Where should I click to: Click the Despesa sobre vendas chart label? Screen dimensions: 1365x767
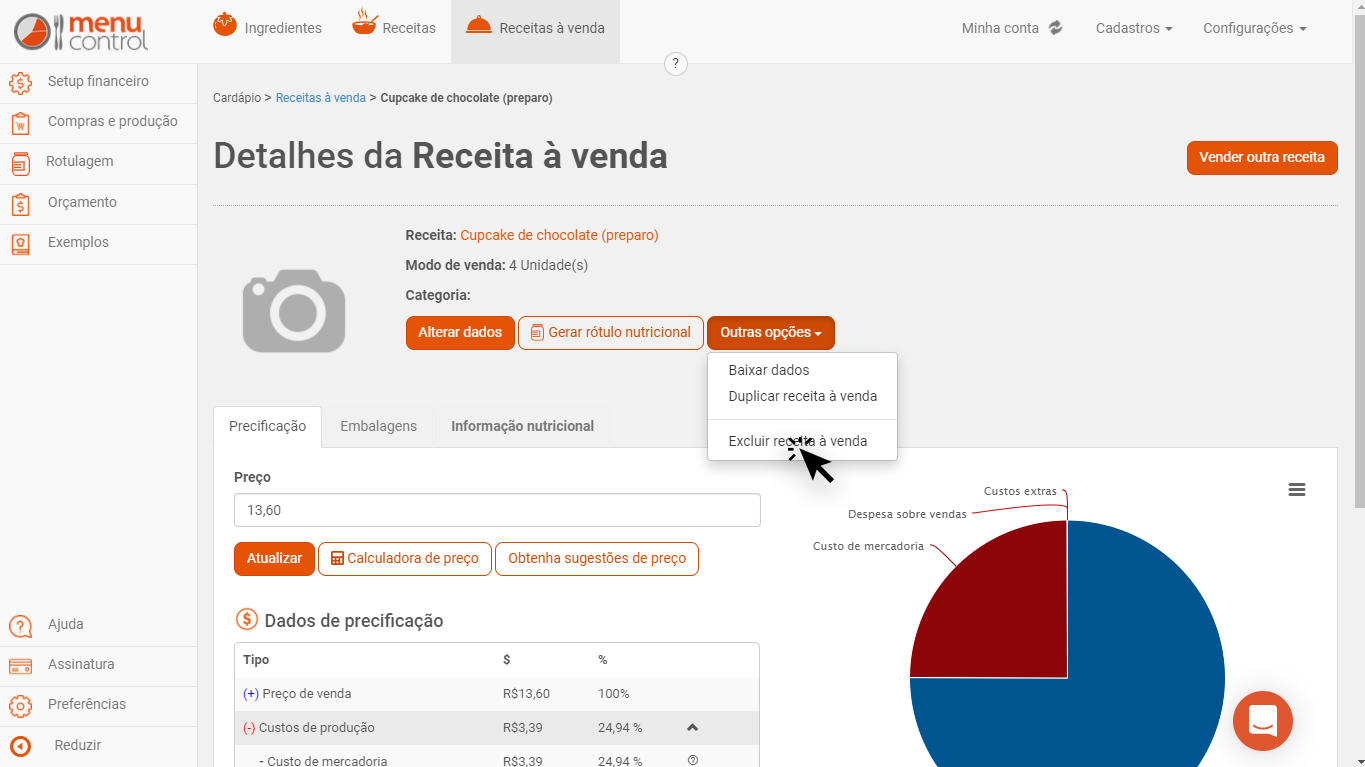click(x=907, y=514)
